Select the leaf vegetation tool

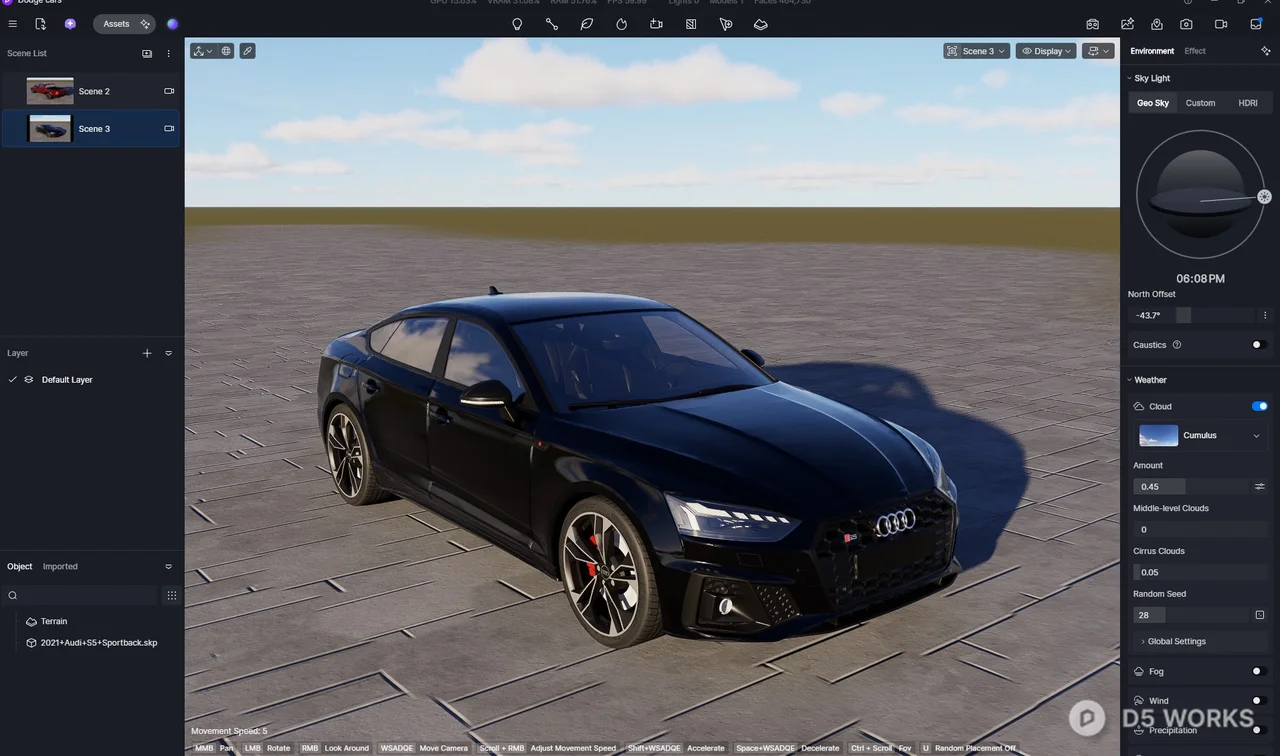pos(587,24)
